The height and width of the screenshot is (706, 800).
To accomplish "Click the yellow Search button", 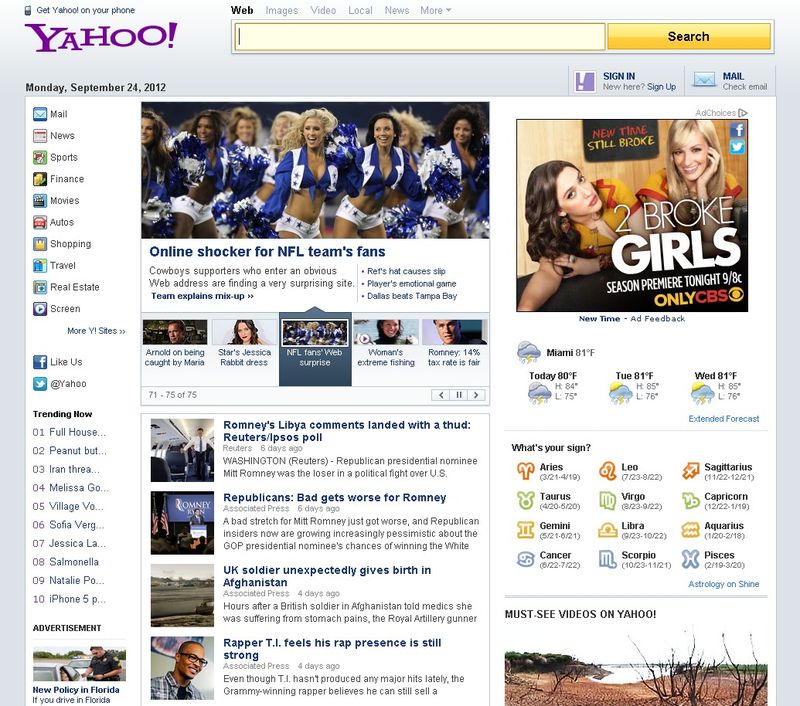I will 689,37.
